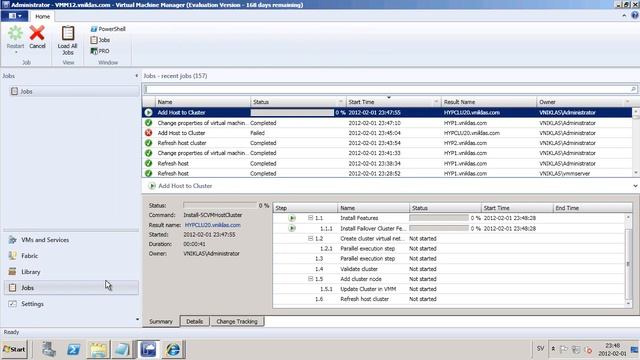Click the help icon in ribbon corner
Viewport: 640px width, 360px height.
[x=635, y=16]
